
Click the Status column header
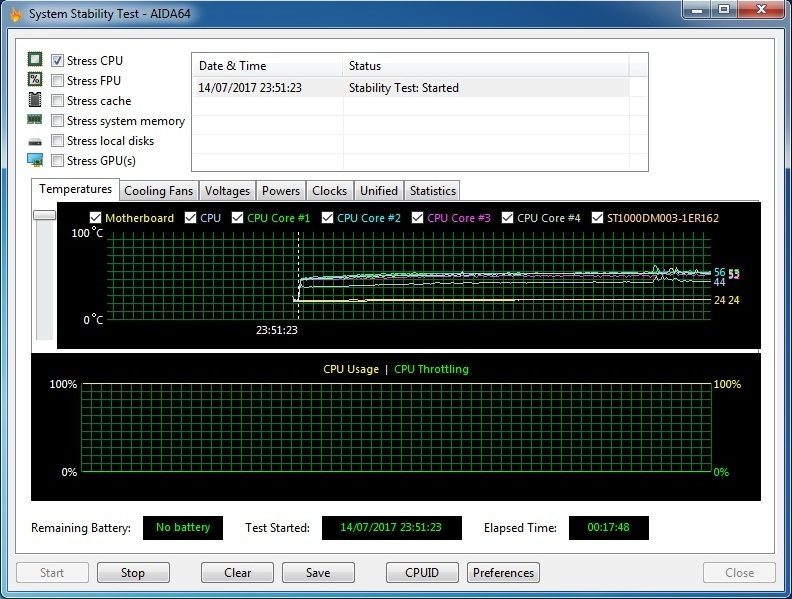pos(486,66)
